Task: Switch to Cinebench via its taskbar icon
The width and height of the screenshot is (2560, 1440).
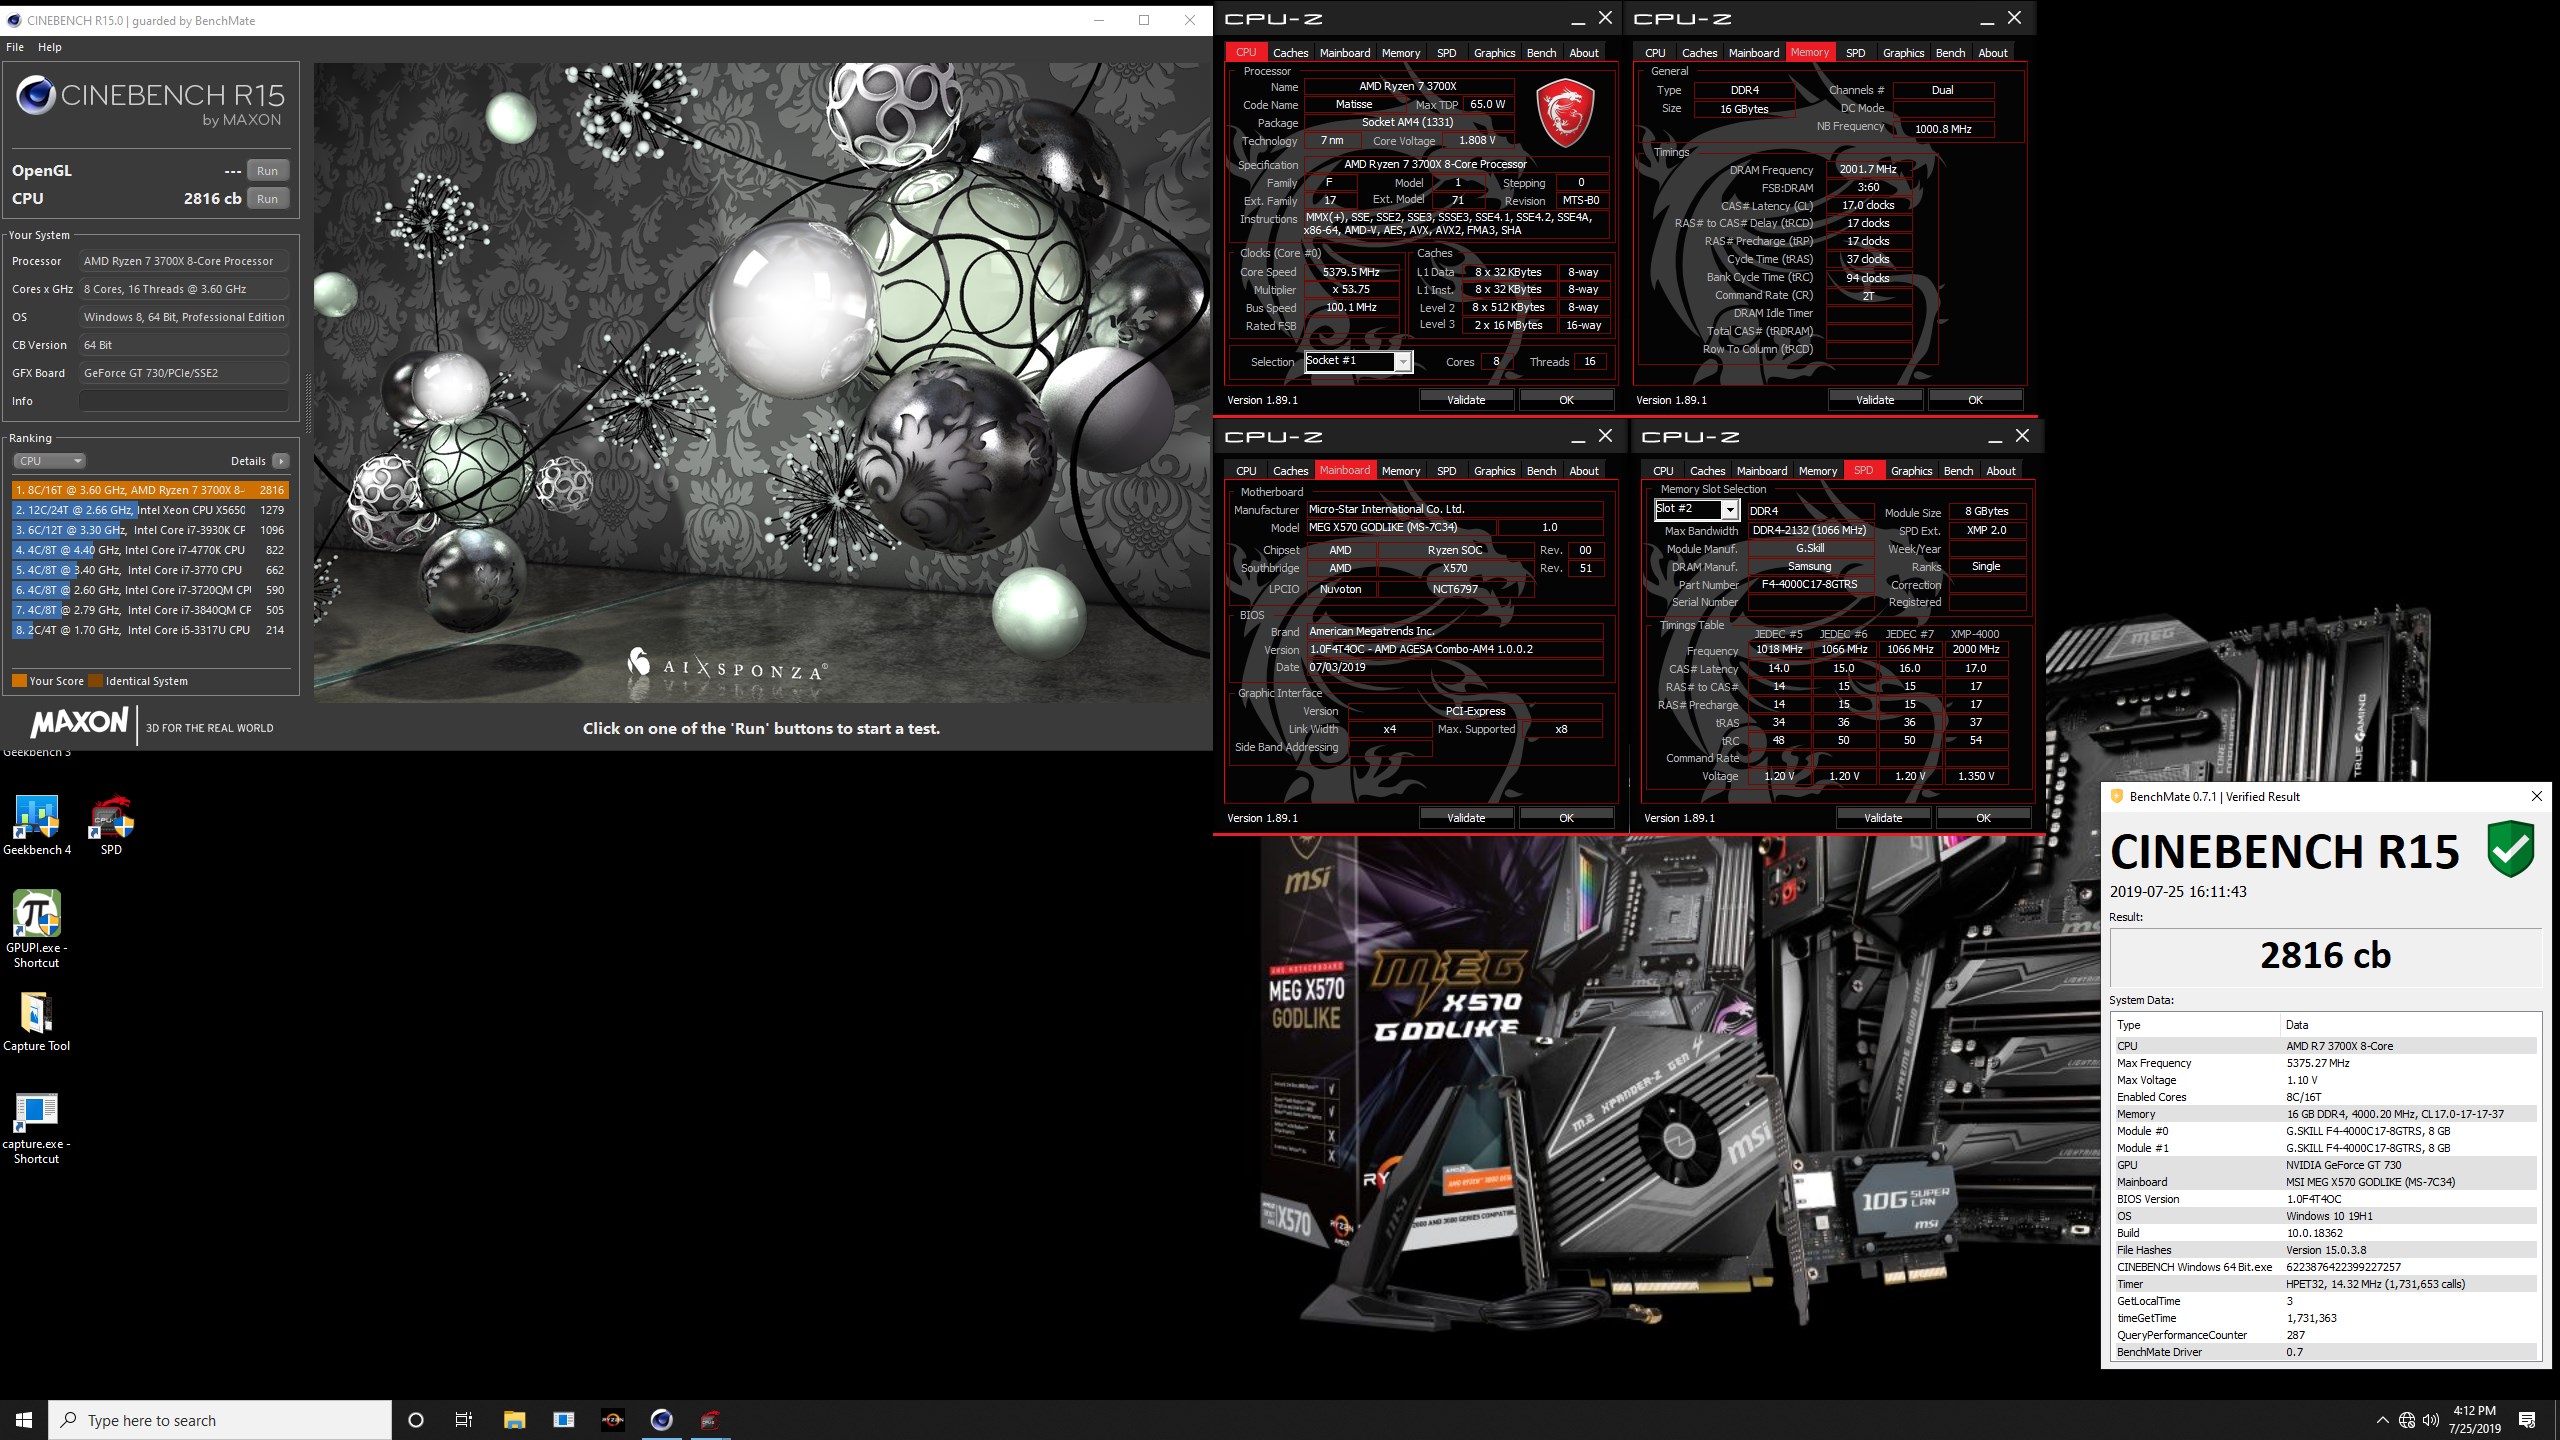Action: [661, 1420]
